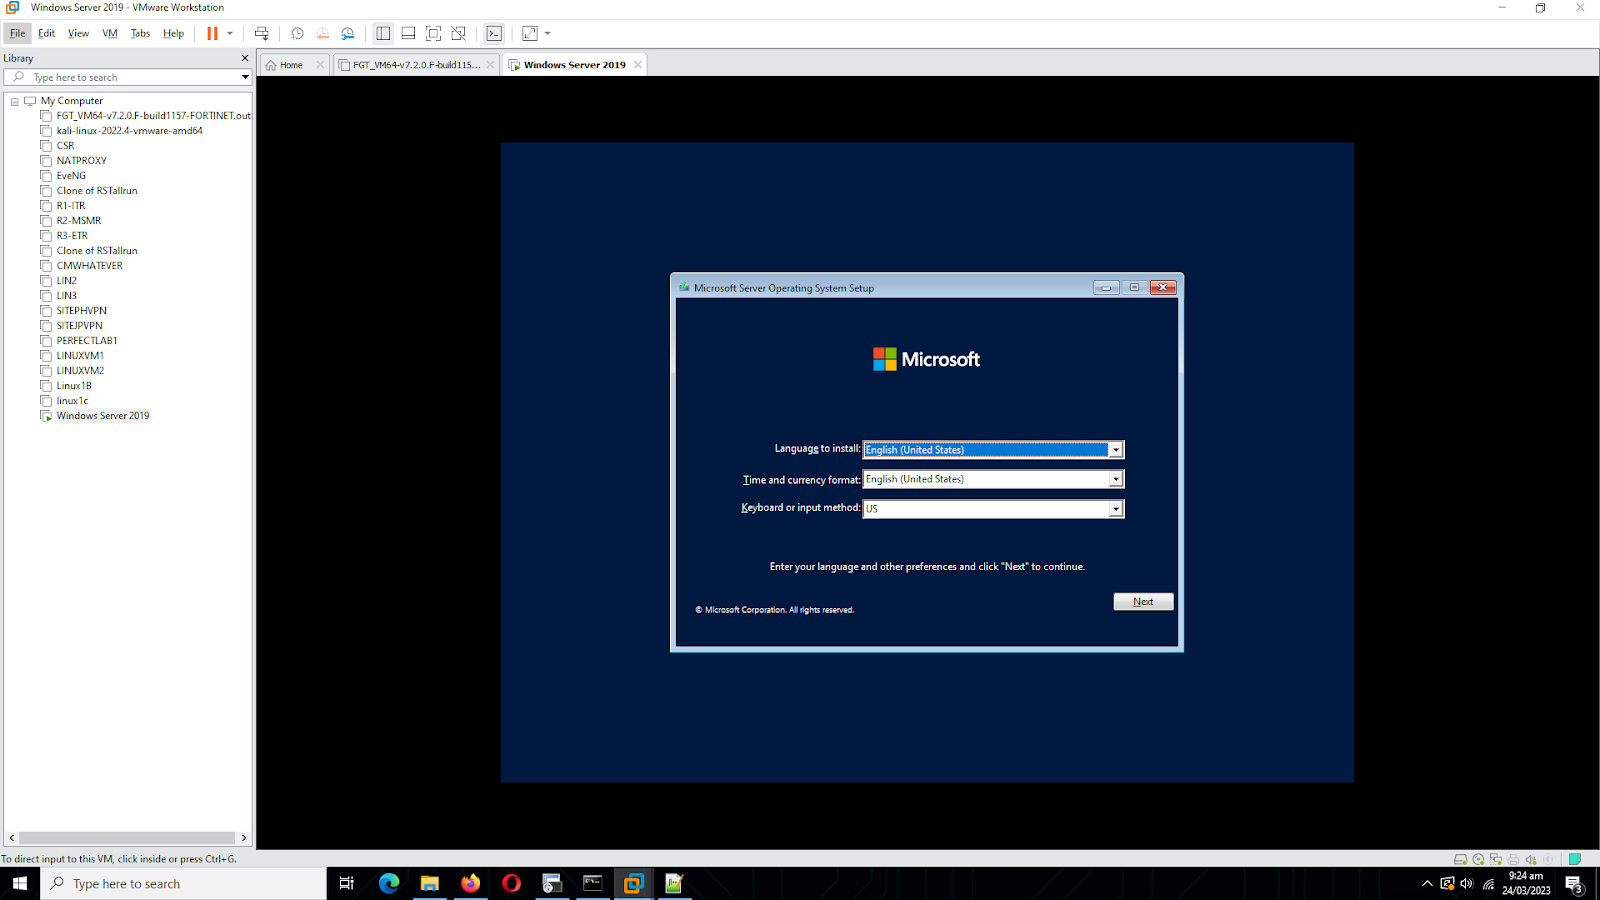Image resolution: width=1600 pixels, height=900 pixels.
Task: Click Send Ctrl+Alt+Del toolbar icon
Action: pyautogui.click(x=262, y=33)
